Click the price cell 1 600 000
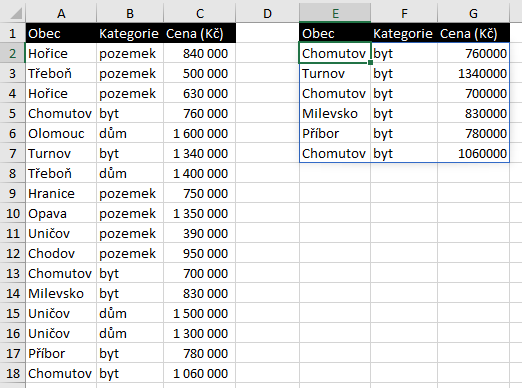Viewport: 522px width, 388px height. coord(199,133)
